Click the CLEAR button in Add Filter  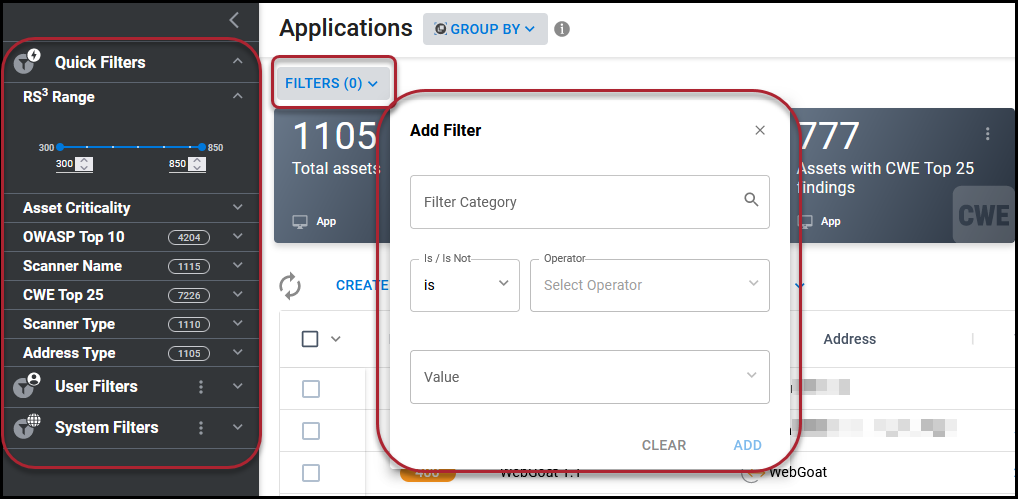664,445
